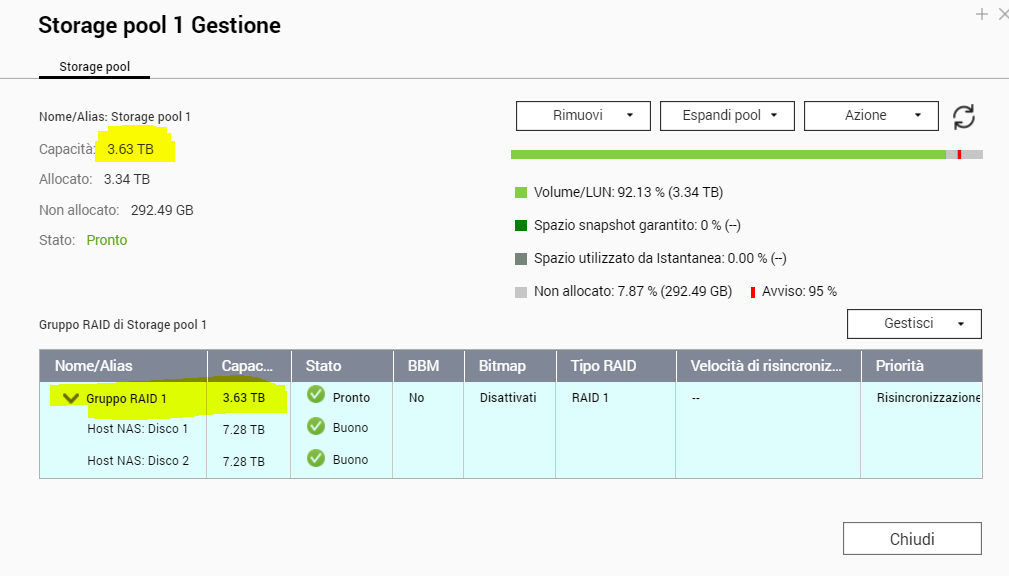Click green check icon for Disco 1
1009x576 pixels.
pyautogui.click(x=316, y=426)
